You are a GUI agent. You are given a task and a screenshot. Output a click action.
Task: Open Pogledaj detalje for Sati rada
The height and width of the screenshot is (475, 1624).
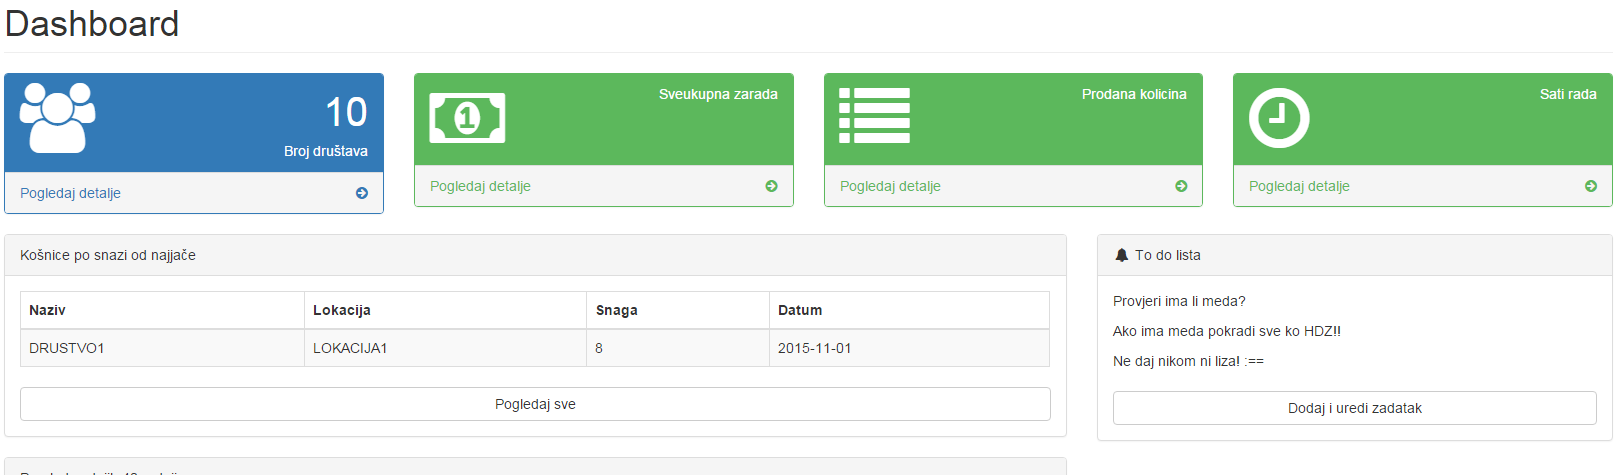(1299, 186)
